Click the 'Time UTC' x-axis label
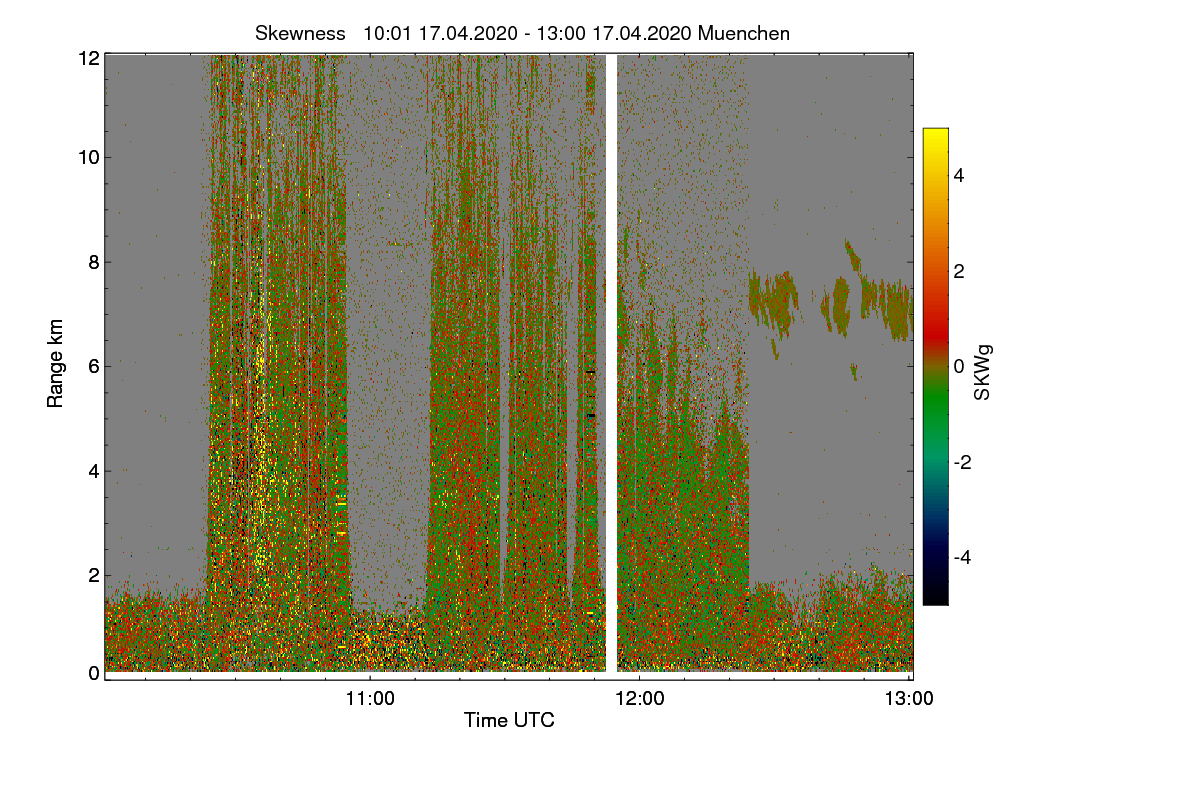This screenshot has height=800, width=1200. tap(509, 719)
